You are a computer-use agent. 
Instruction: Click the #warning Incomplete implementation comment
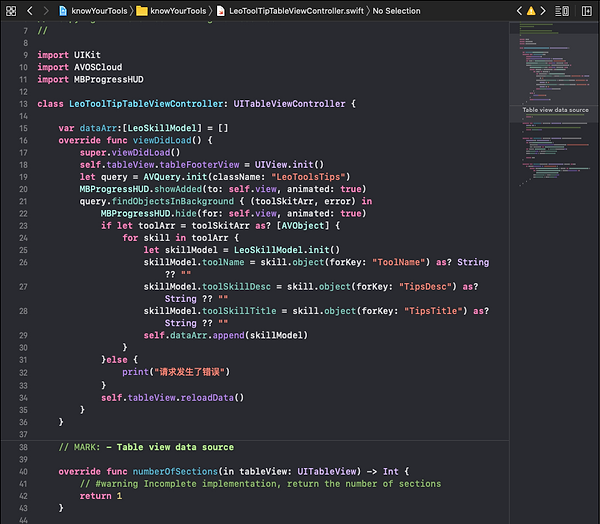pos(260,484)
